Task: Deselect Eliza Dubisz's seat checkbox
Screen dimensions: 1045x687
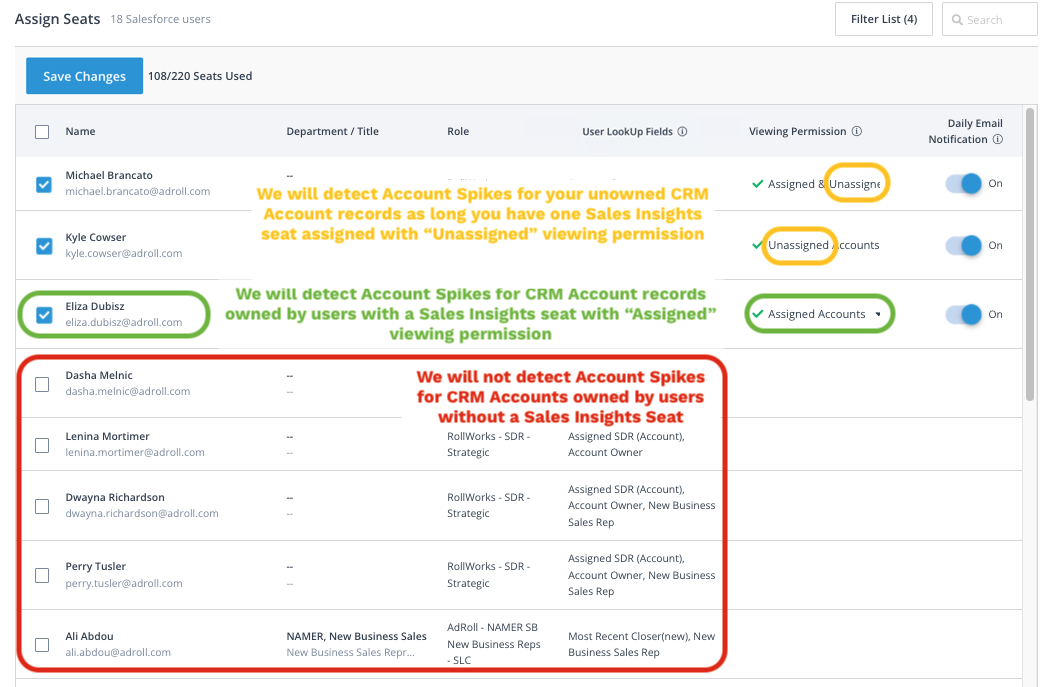Action: (x=44, y=315)
